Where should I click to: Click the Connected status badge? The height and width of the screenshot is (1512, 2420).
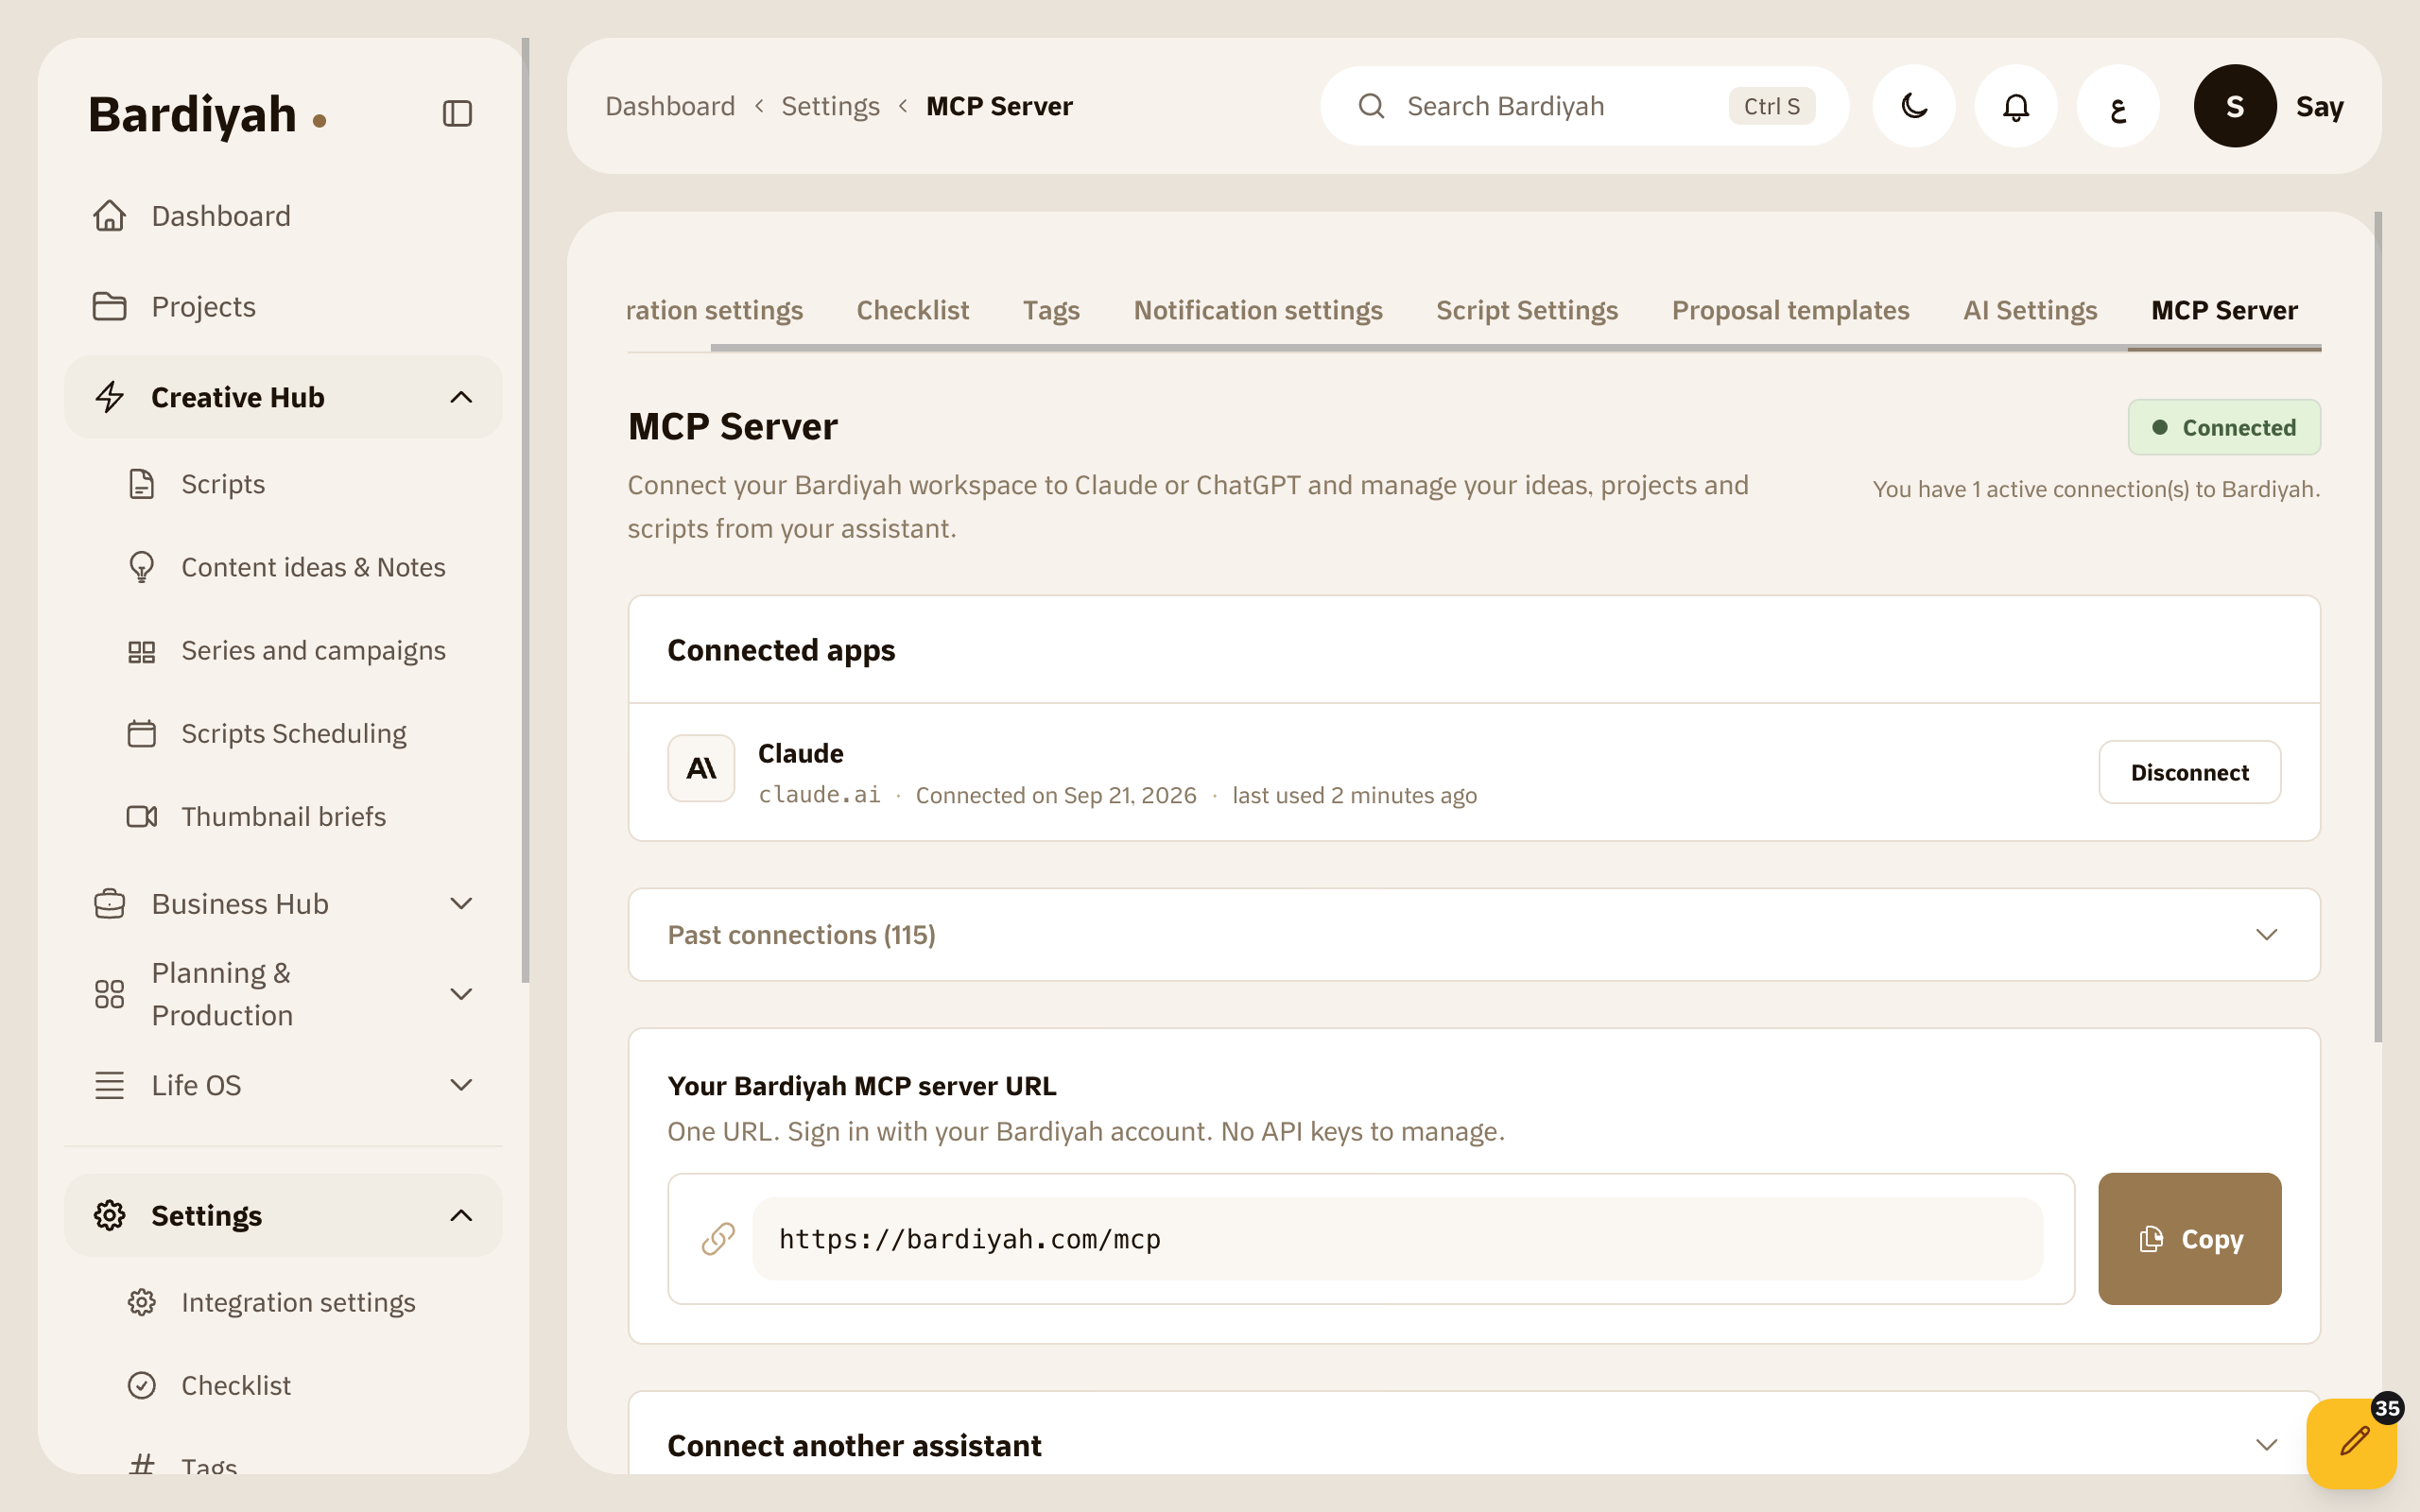[2224, 427]
